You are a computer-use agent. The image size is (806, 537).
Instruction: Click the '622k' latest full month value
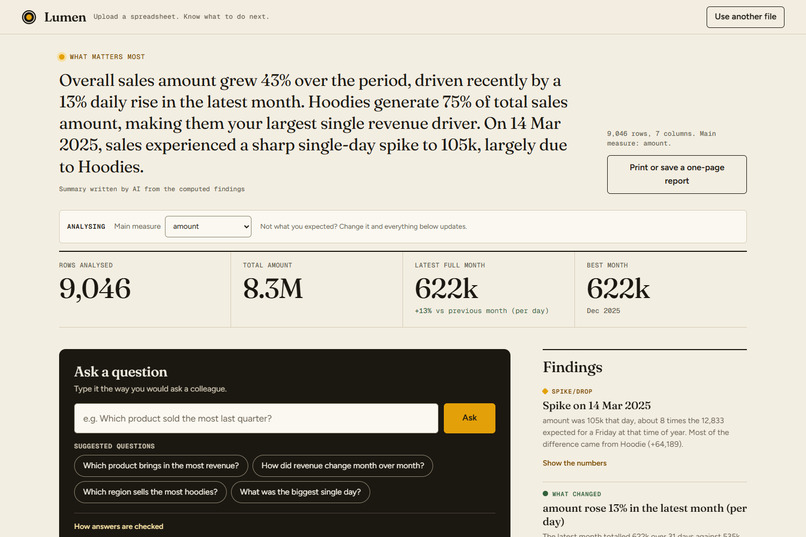446,288
